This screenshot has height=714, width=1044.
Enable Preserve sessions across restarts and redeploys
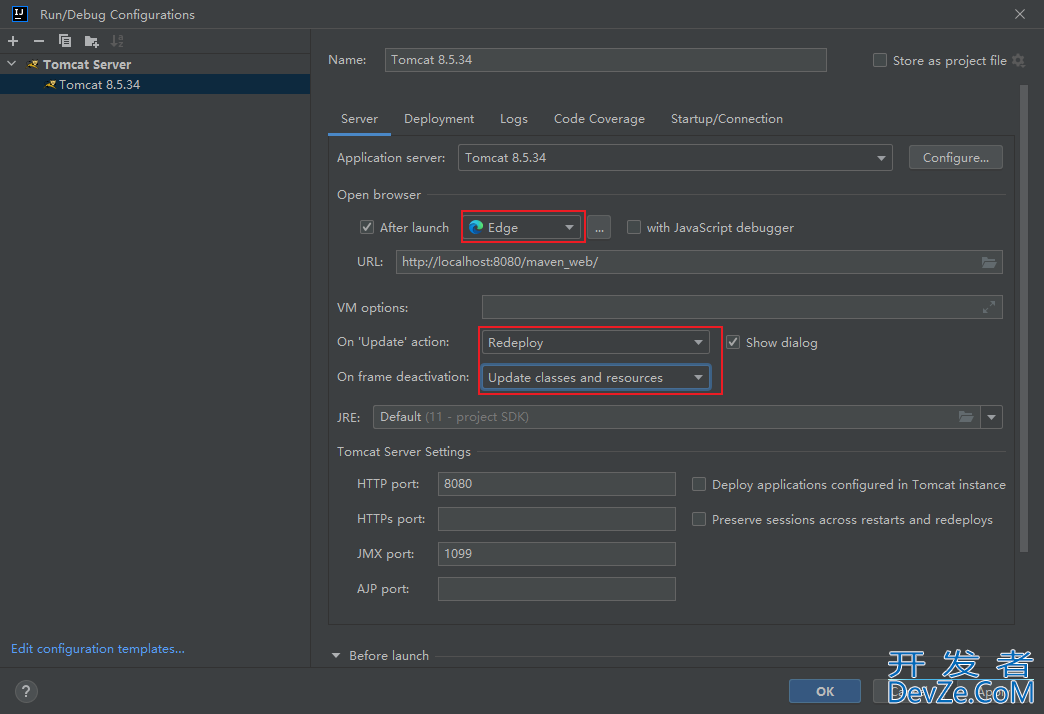[x=699, y=519]
